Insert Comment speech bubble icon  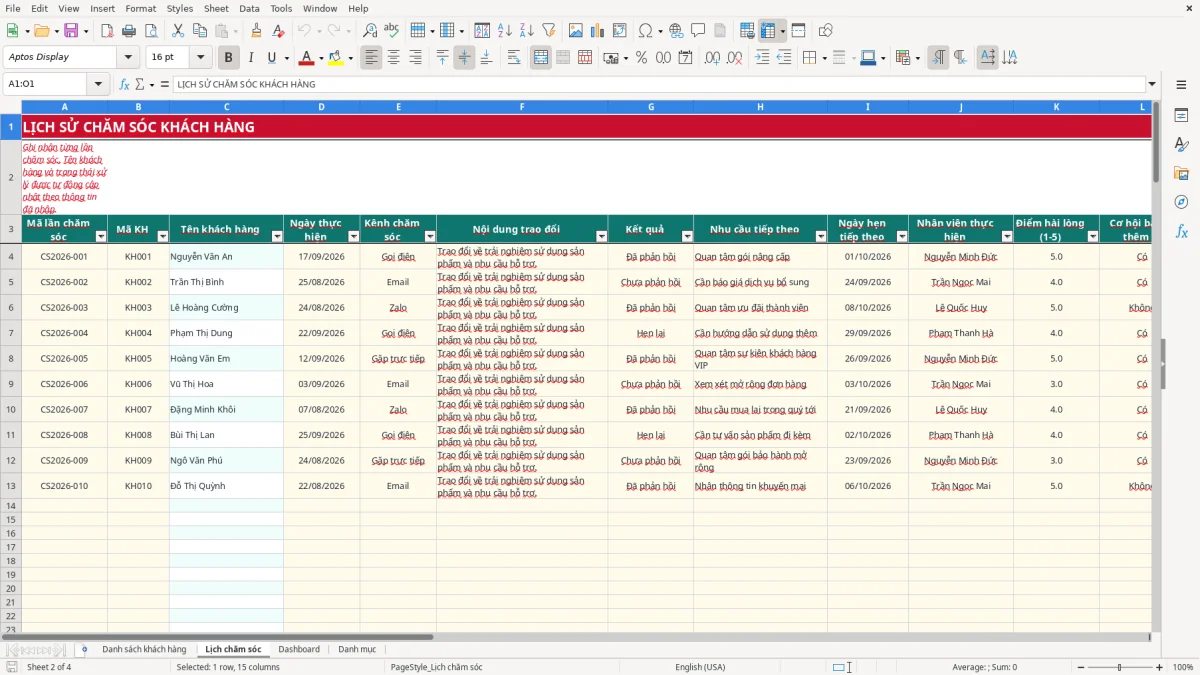(x=698, y=31)
